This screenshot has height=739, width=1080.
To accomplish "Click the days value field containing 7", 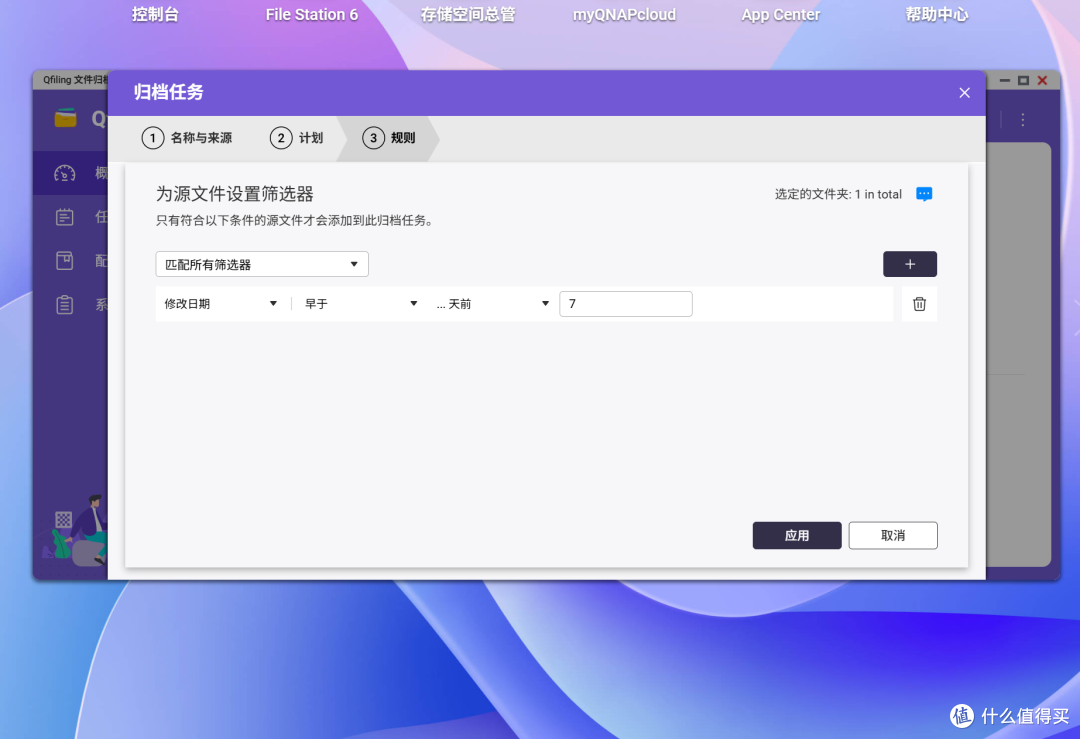I will pyautogui.click(x=625, y=304).
